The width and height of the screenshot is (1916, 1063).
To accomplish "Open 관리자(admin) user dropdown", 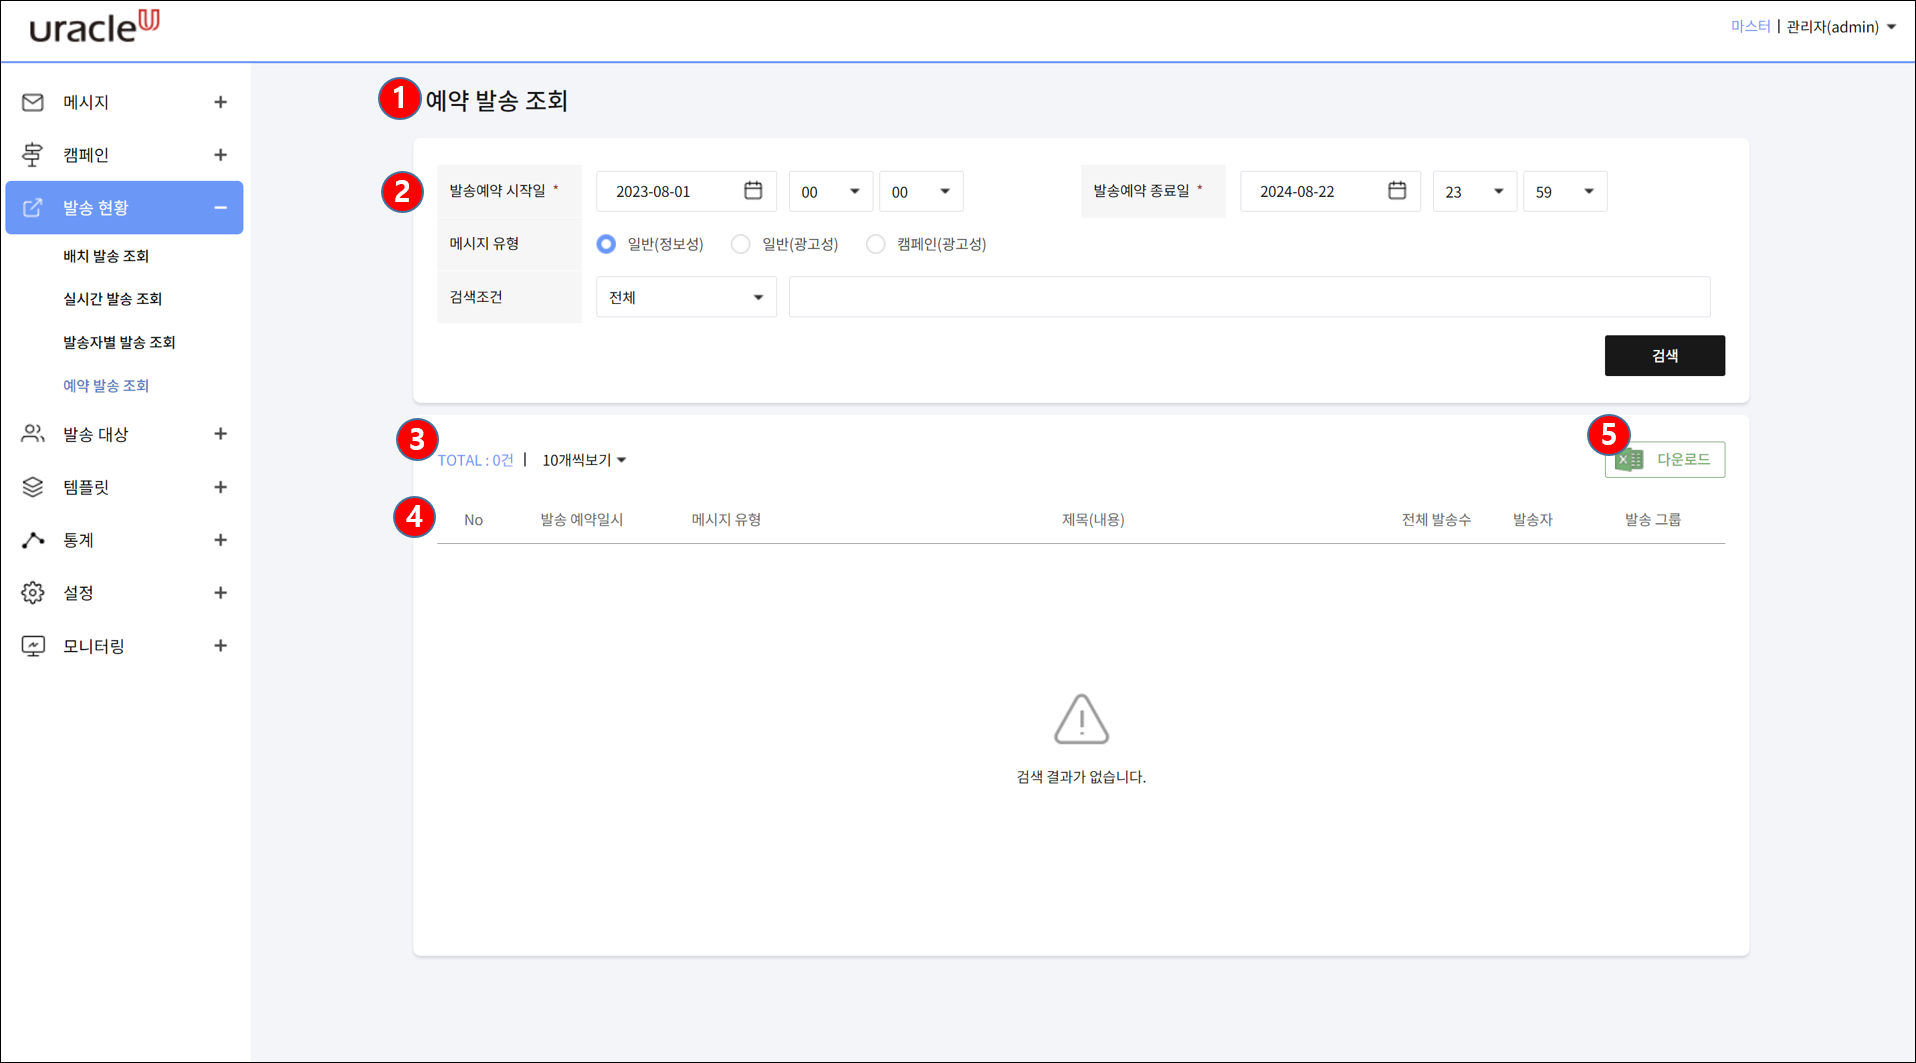I will pos(1841,27).
